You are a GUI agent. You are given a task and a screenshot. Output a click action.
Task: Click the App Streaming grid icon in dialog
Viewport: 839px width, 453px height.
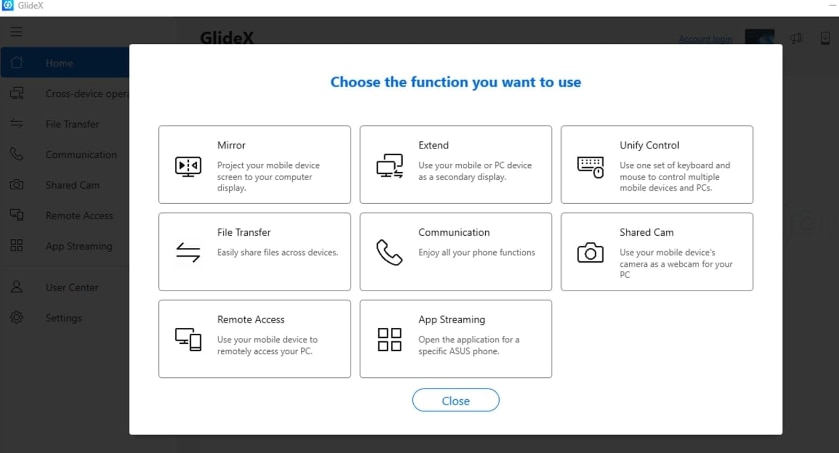[389, 340]
